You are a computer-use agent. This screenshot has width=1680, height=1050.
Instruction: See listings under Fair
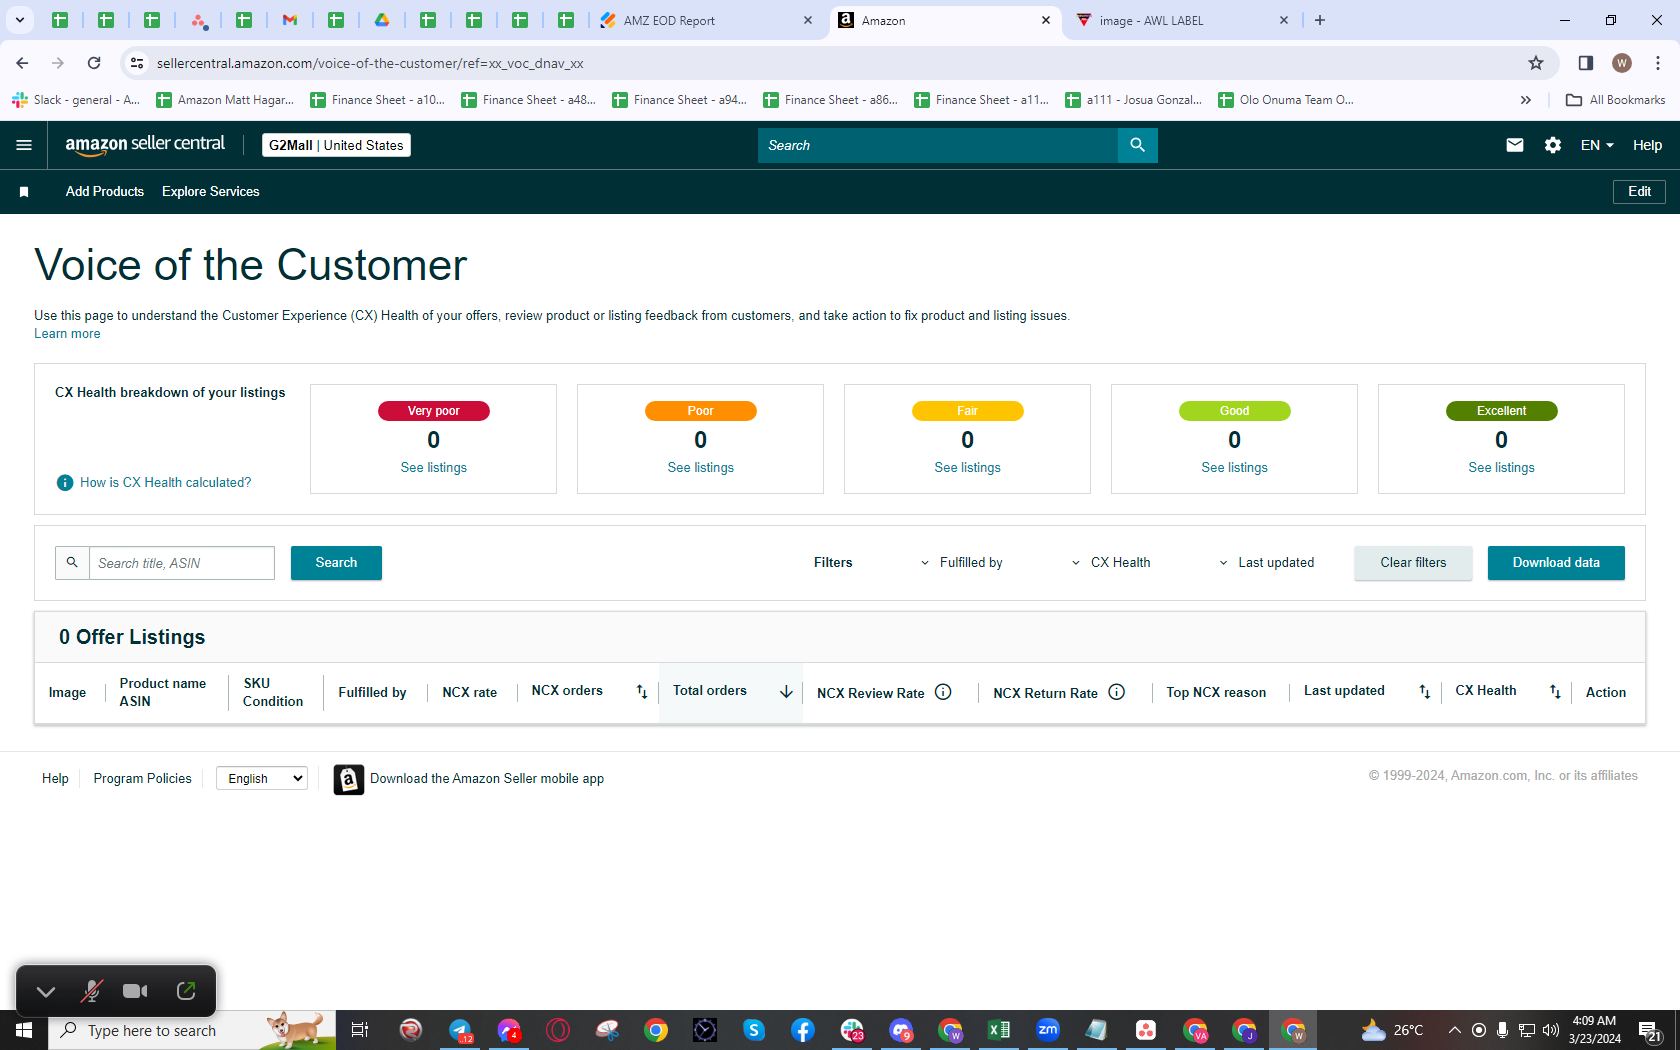coord(967,468)
